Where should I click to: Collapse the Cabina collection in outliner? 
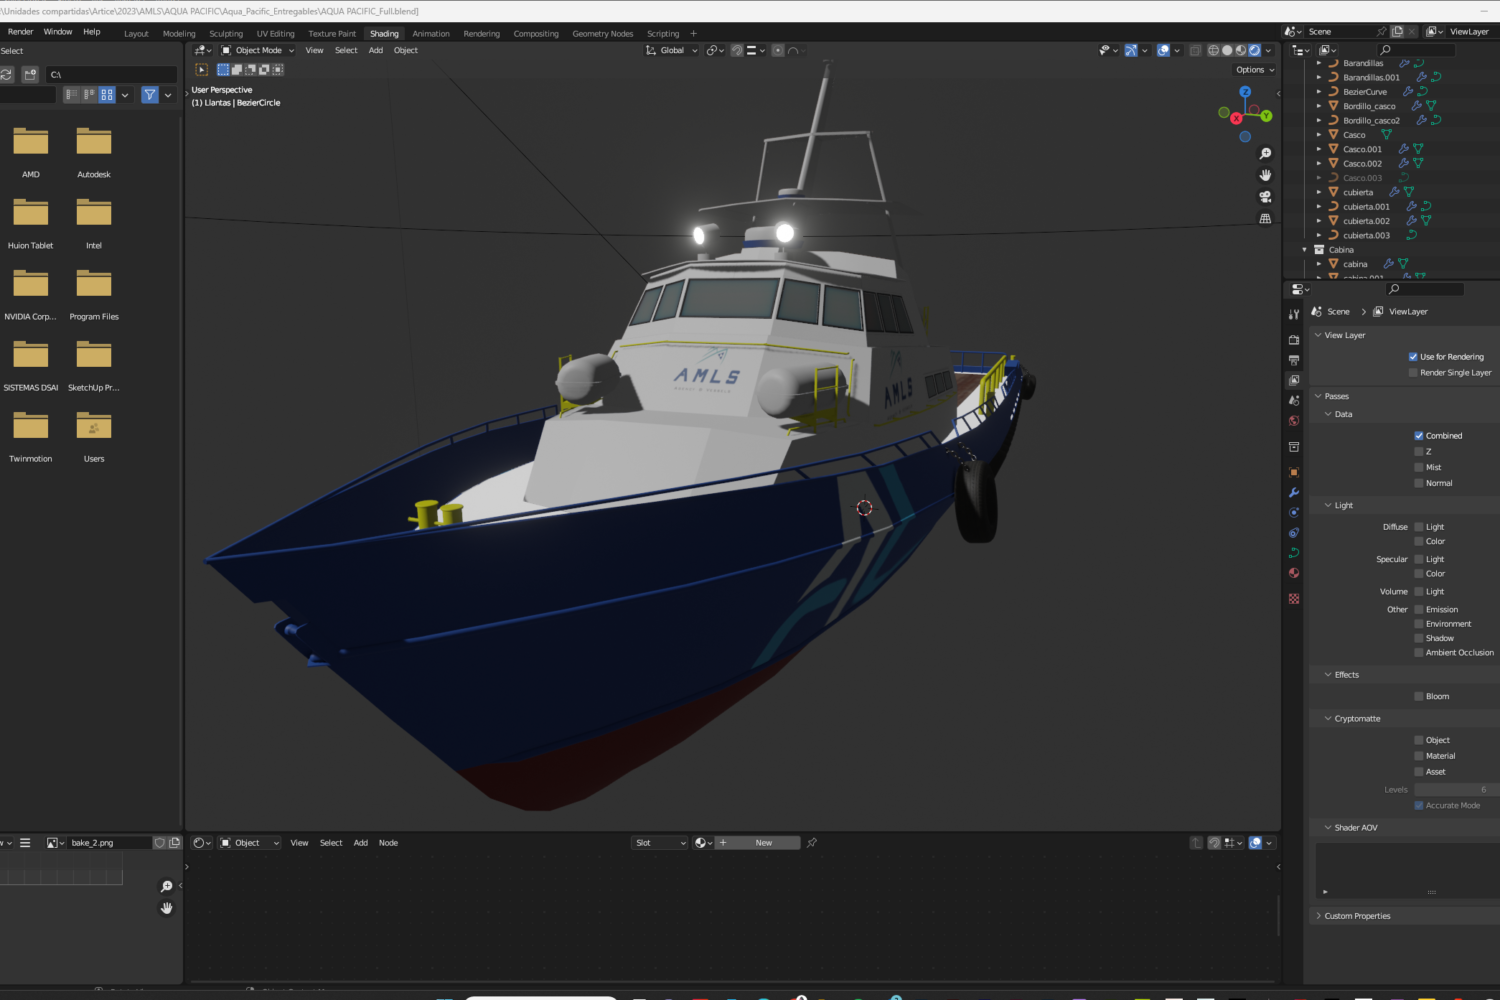(x=1305, y=250)
